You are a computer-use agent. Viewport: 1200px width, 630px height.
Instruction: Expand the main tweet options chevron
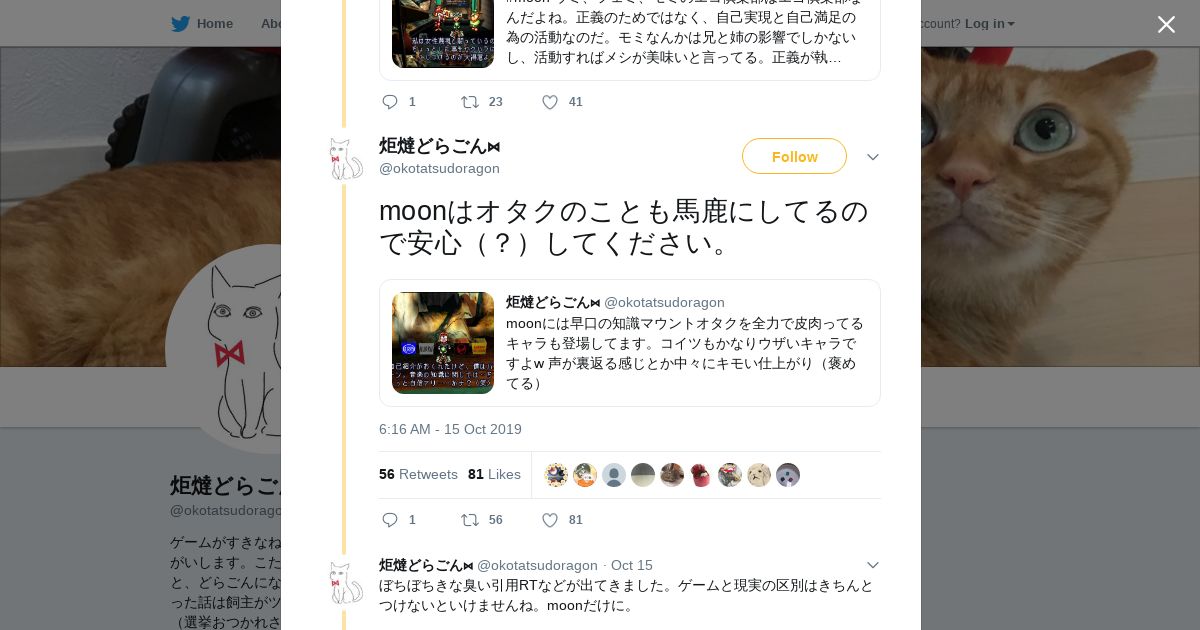click(872, 157)
